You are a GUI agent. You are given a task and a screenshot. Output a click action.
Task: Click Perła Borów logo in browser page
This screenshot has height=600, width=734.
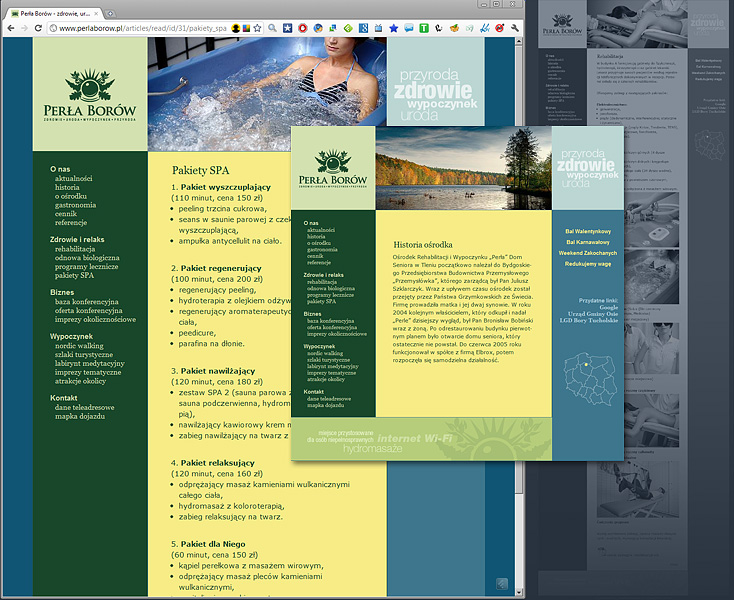[x=90, y=95]
